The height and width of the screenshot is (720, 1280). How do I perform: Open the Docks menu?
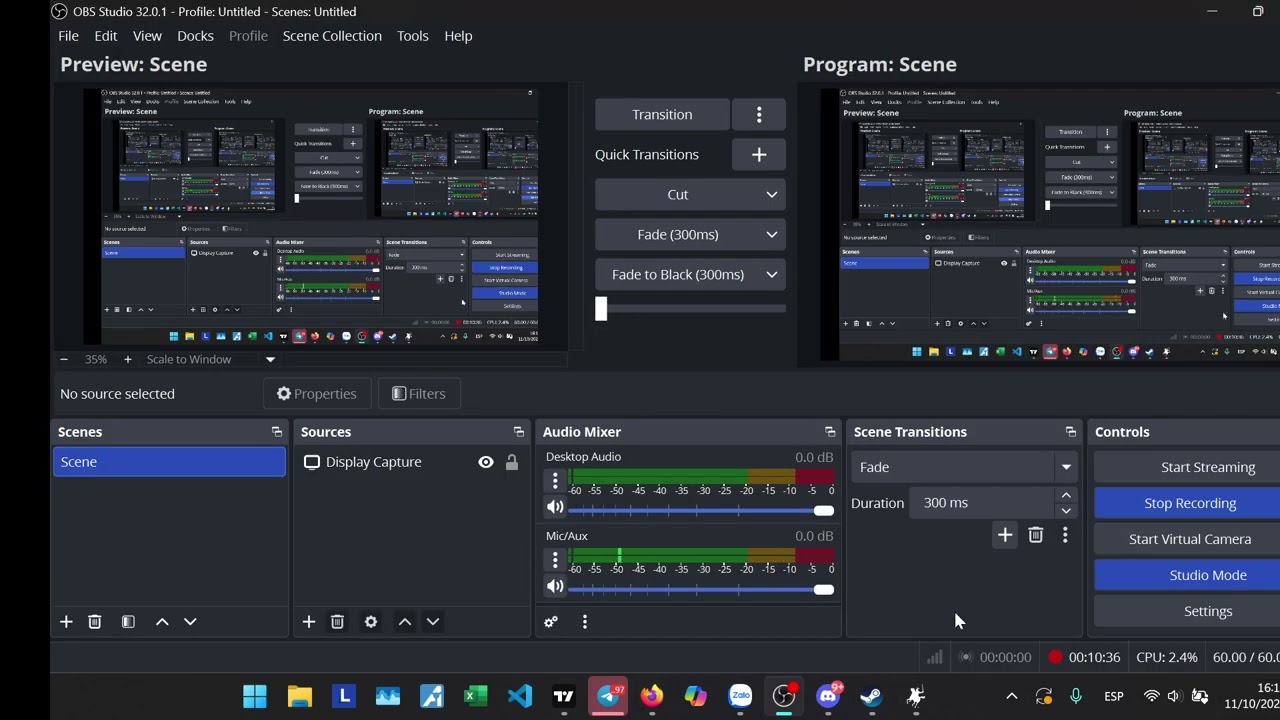(x=195, y=36)
